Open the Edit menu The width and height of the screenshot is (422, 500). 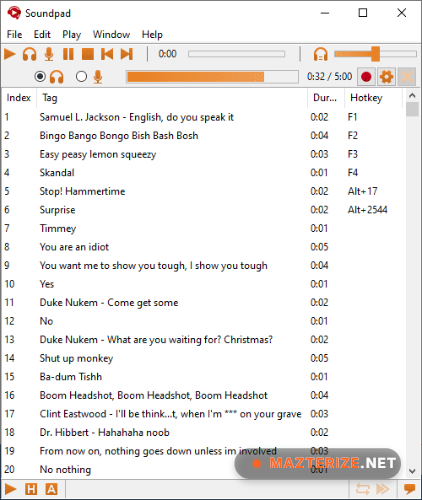click(x=42, y=34)
